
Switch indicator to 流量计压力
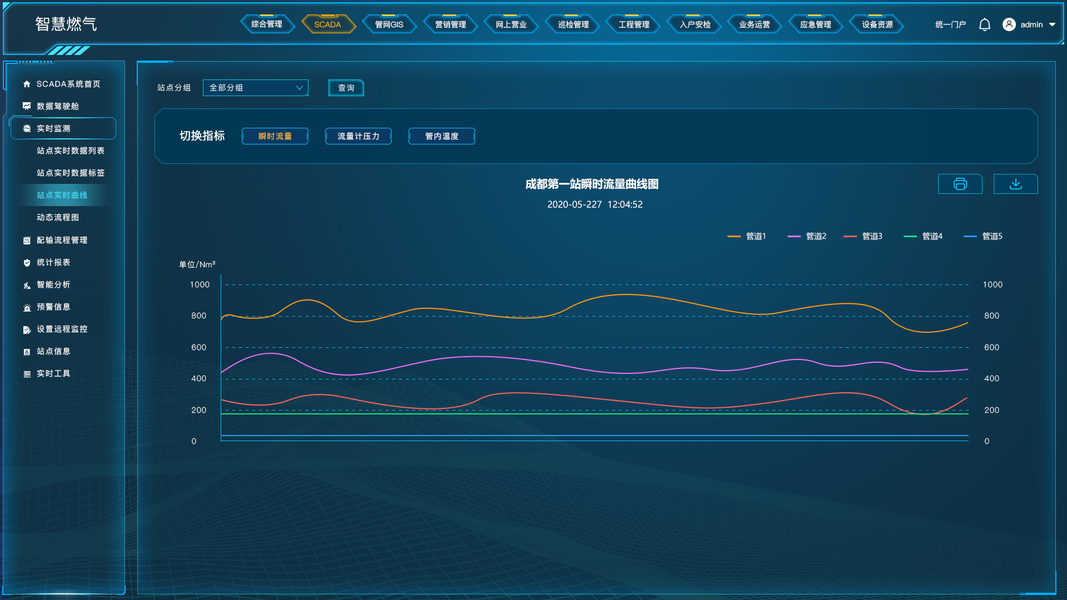pyautogui.click(x=358, y=136)
